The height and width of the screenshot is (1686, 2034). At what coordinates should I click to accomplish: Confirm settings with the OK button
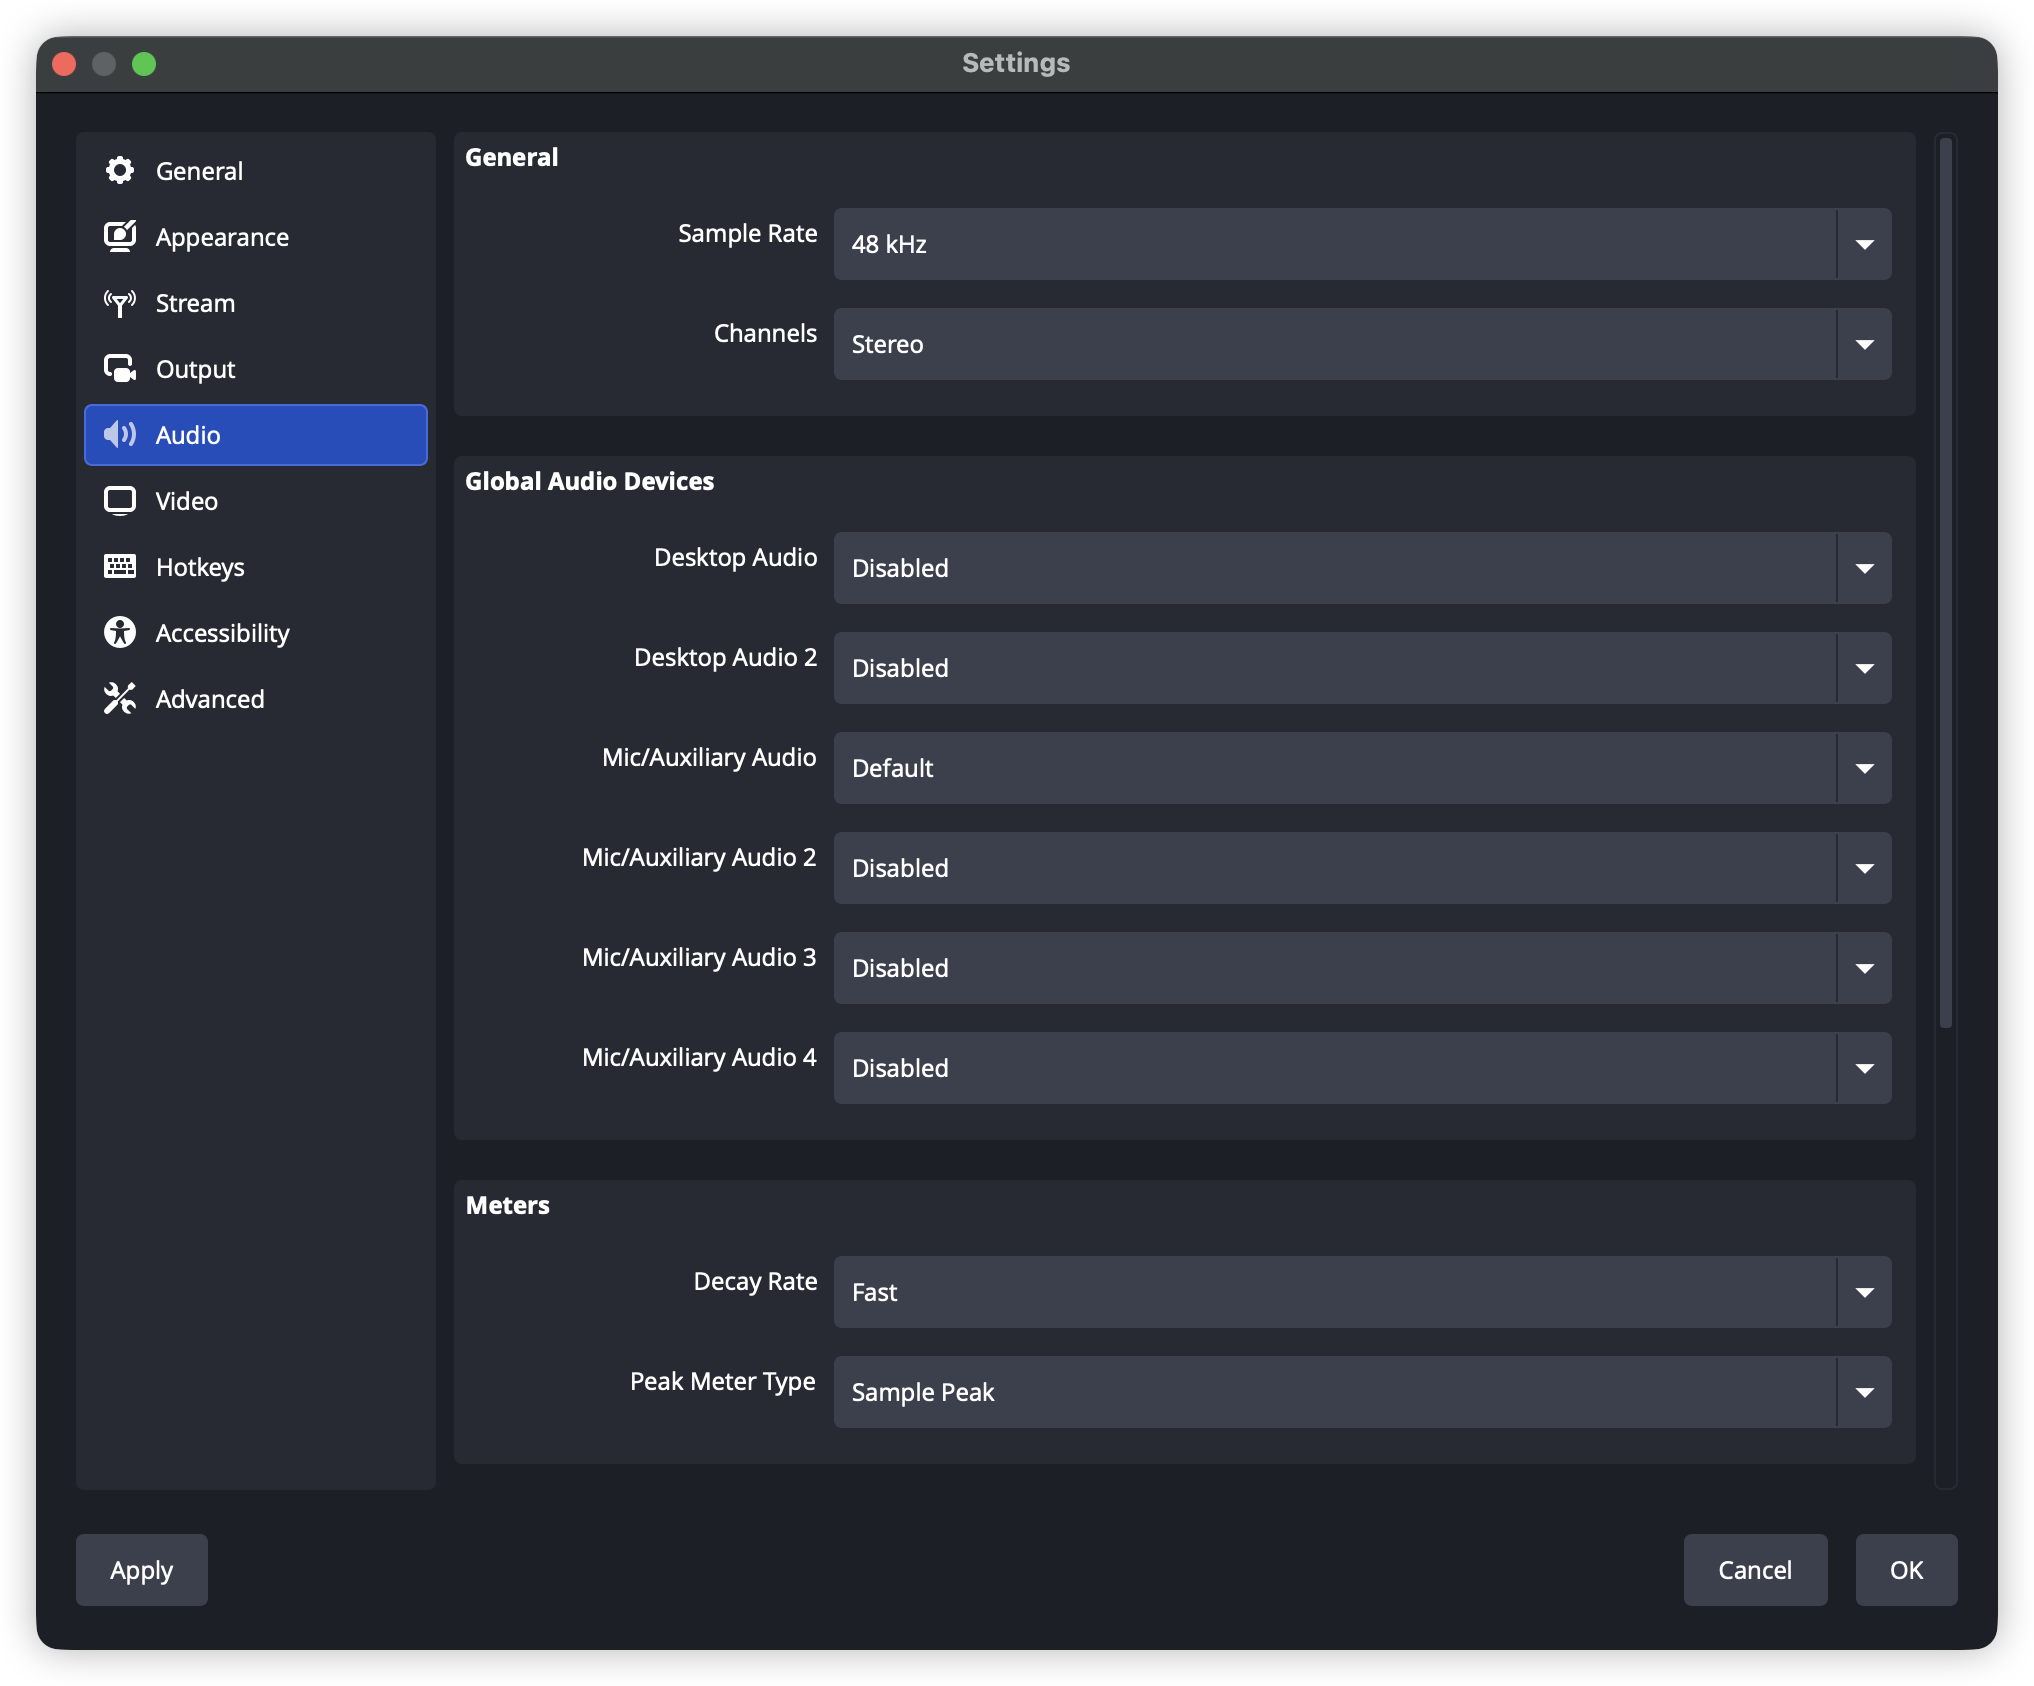[1906, 1570]
